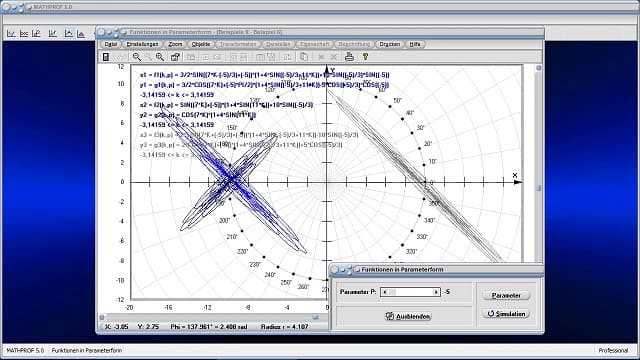Click the y1 = g1(k,p) equation text
This screenshot has height=360, width=640.
264,85
